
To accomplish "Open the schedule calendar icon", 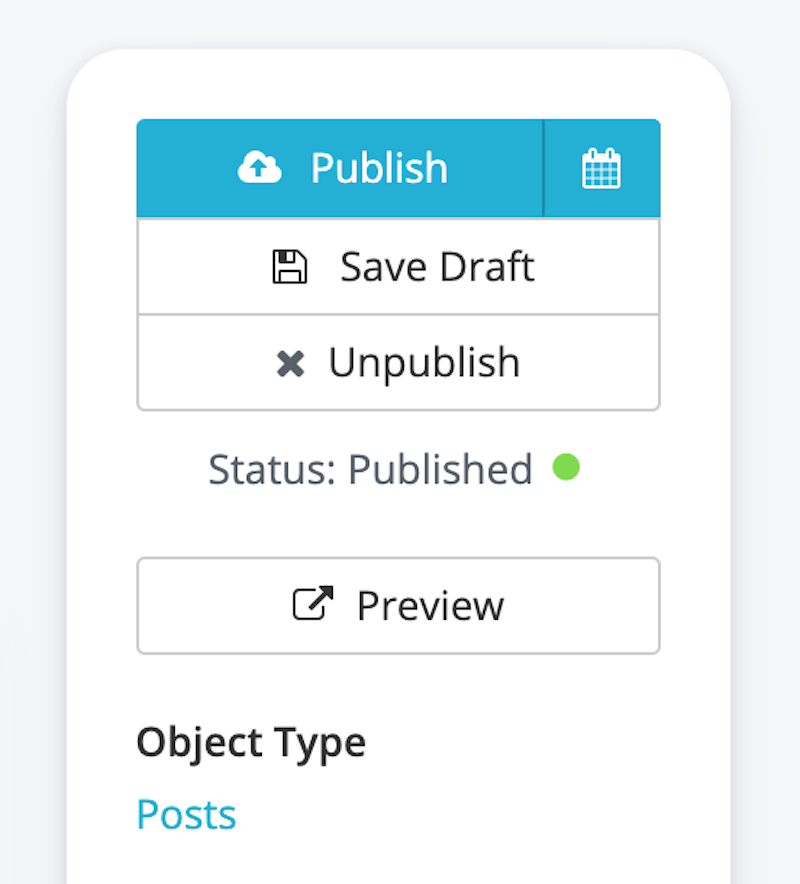I will click(601, 168).
